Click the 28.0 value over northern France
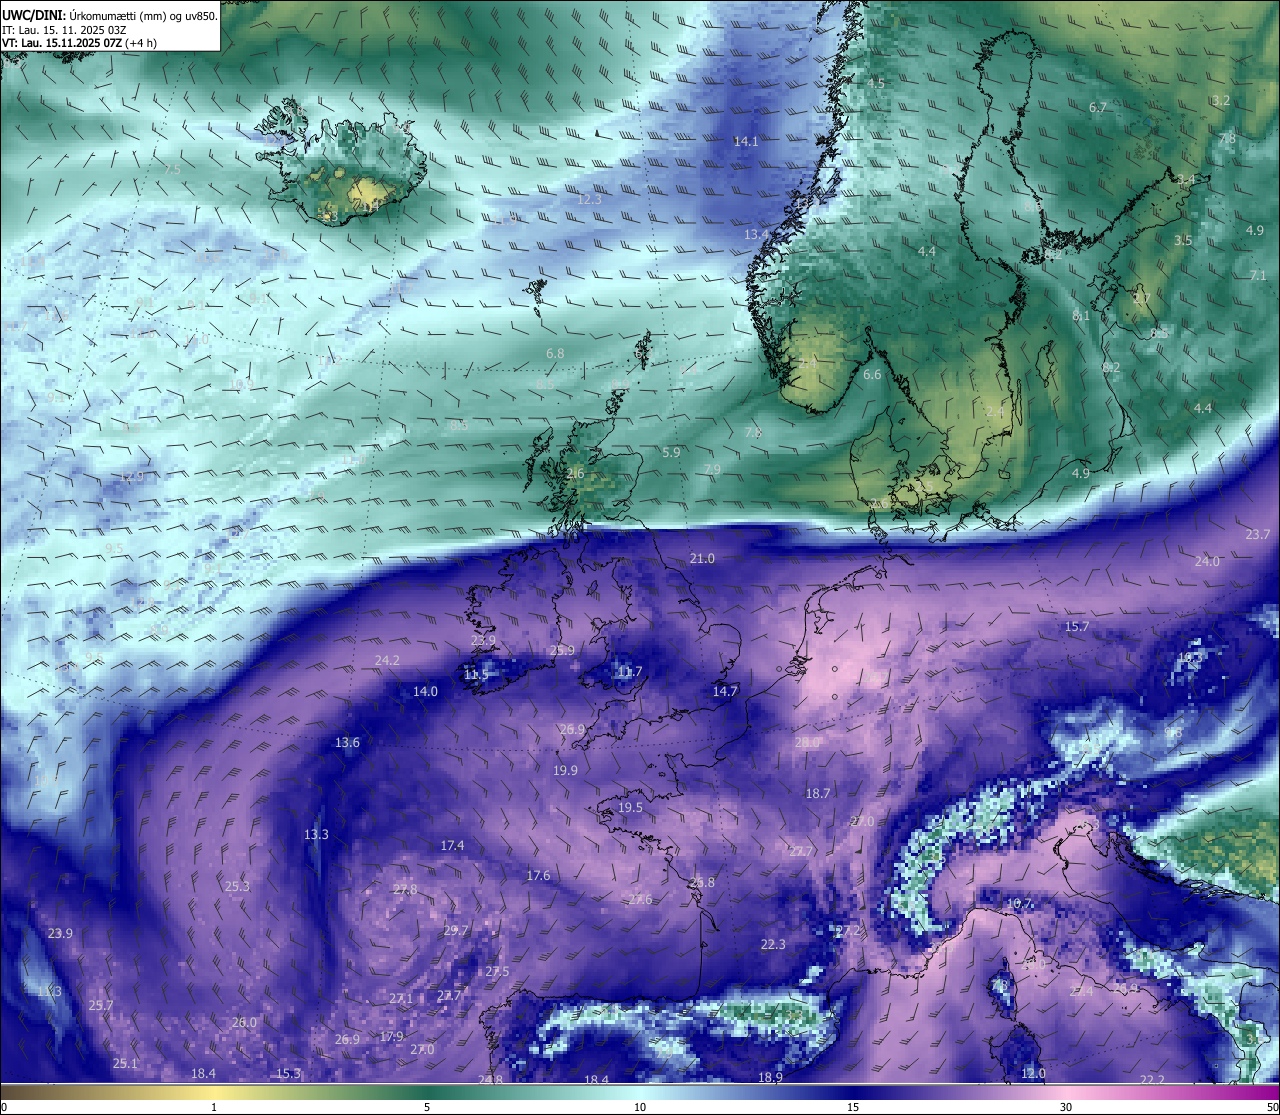Image resolution: width=1280 pixels, height=1115 pixels. tap(807, 743)
